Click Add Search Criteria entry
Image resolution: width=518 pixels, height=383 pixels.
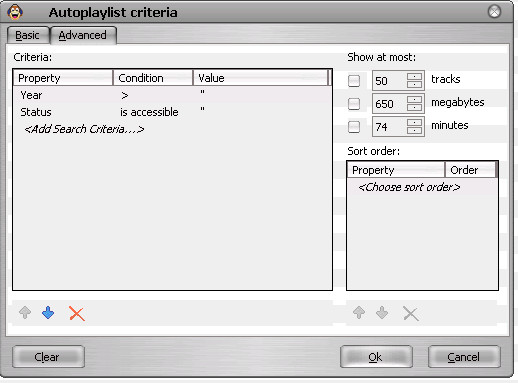(x=84, y=129)
